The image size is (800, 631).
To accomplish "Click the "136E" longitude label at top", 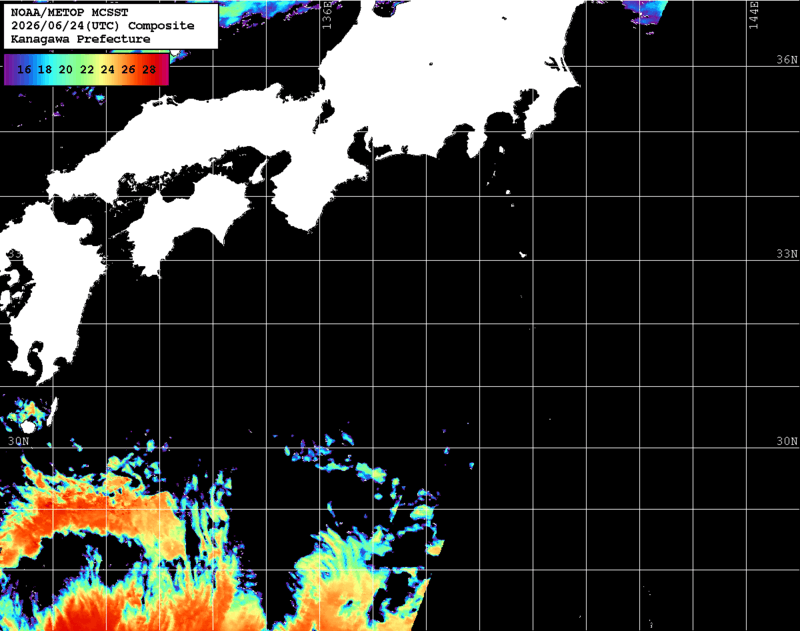I will coord(327,15).
